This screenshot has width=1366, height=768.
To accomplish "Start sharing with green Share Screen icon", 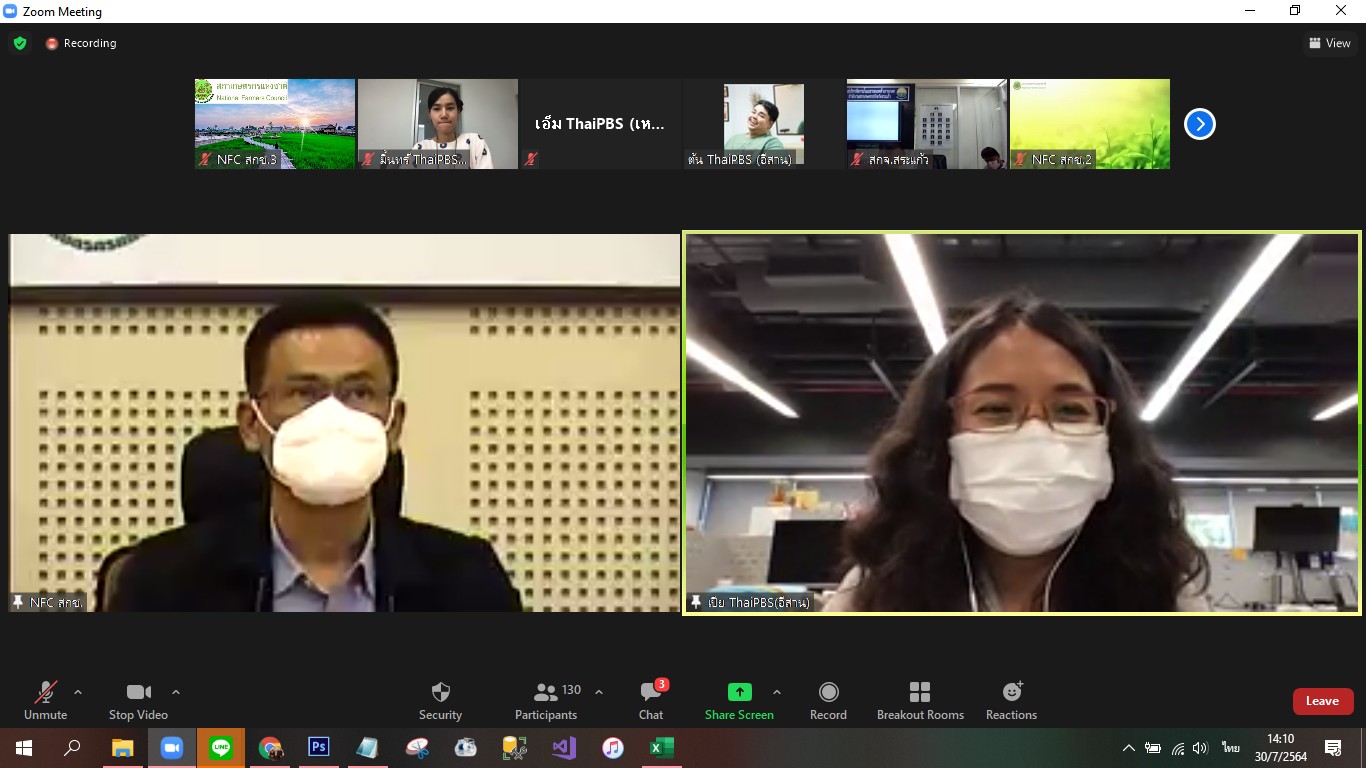I will coord(739,701).
